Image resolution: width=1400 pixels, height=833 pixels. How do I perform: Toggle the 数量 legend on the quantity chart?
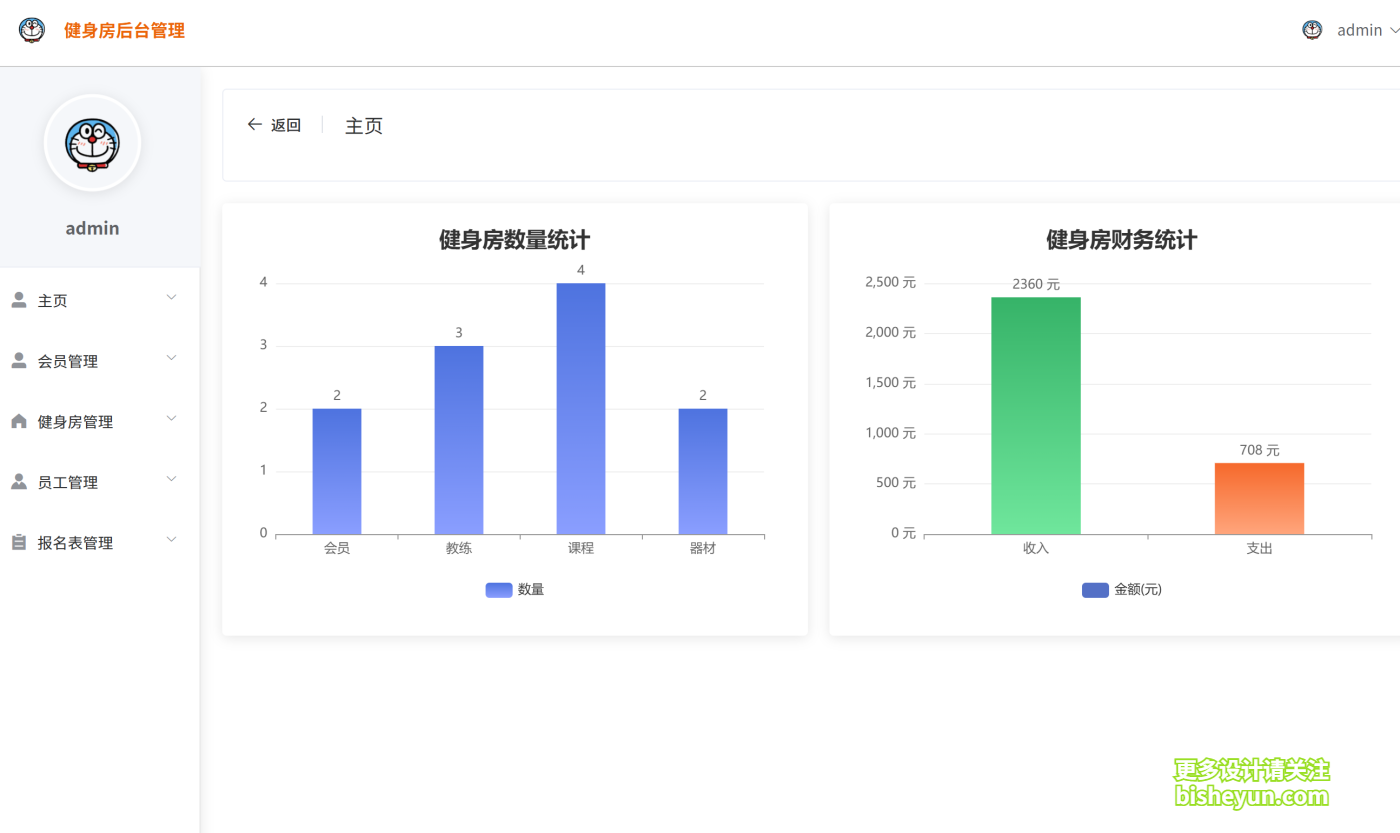coord(514,590)
